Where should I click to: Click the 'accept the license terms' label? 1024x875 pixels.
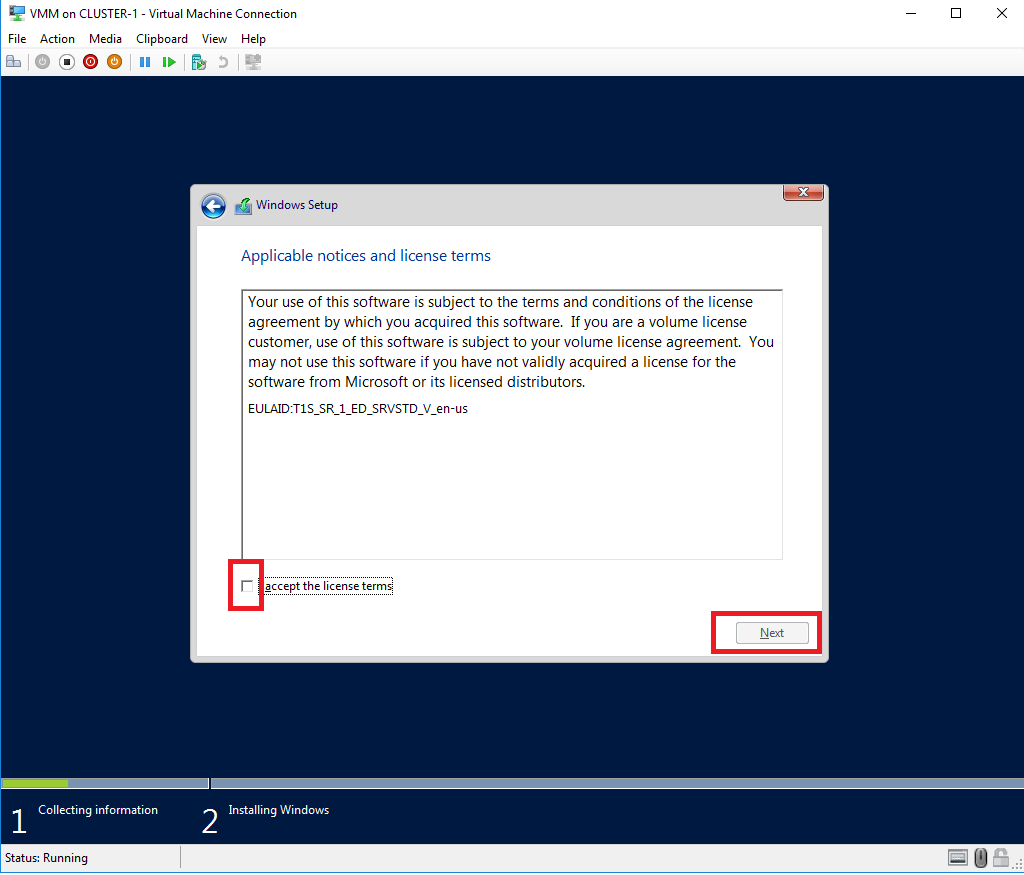pos(326,586)
